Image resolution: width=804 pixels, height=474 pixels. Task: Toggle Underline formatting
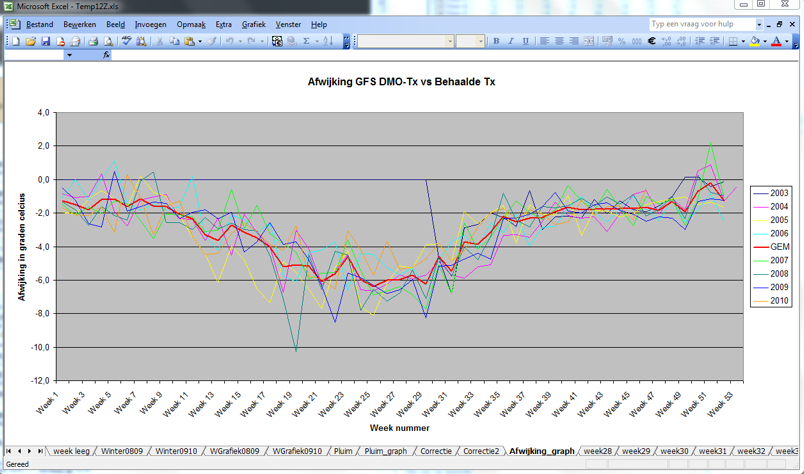tap(526, 41)
